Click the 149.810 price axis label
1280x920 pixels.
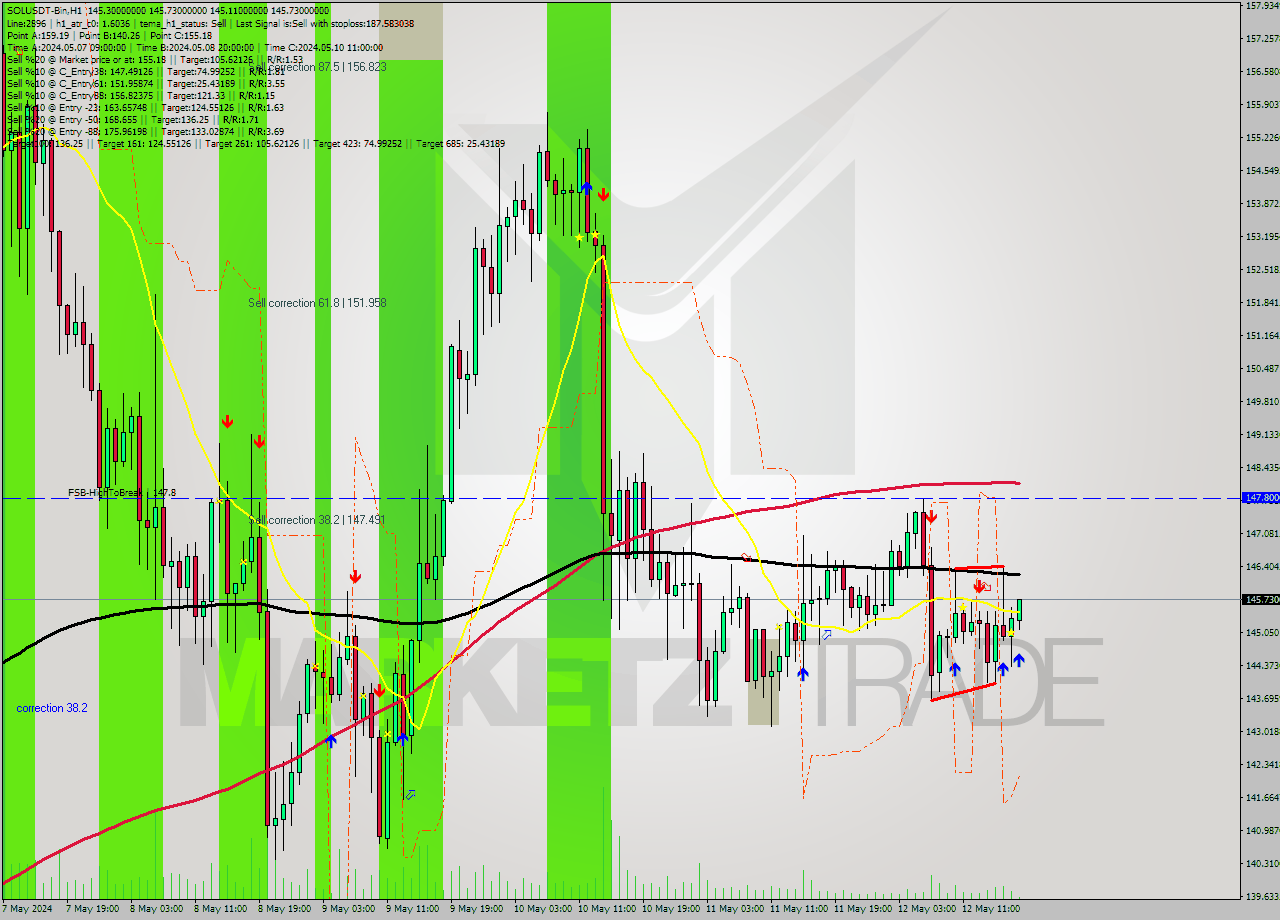click(1263, 401)
